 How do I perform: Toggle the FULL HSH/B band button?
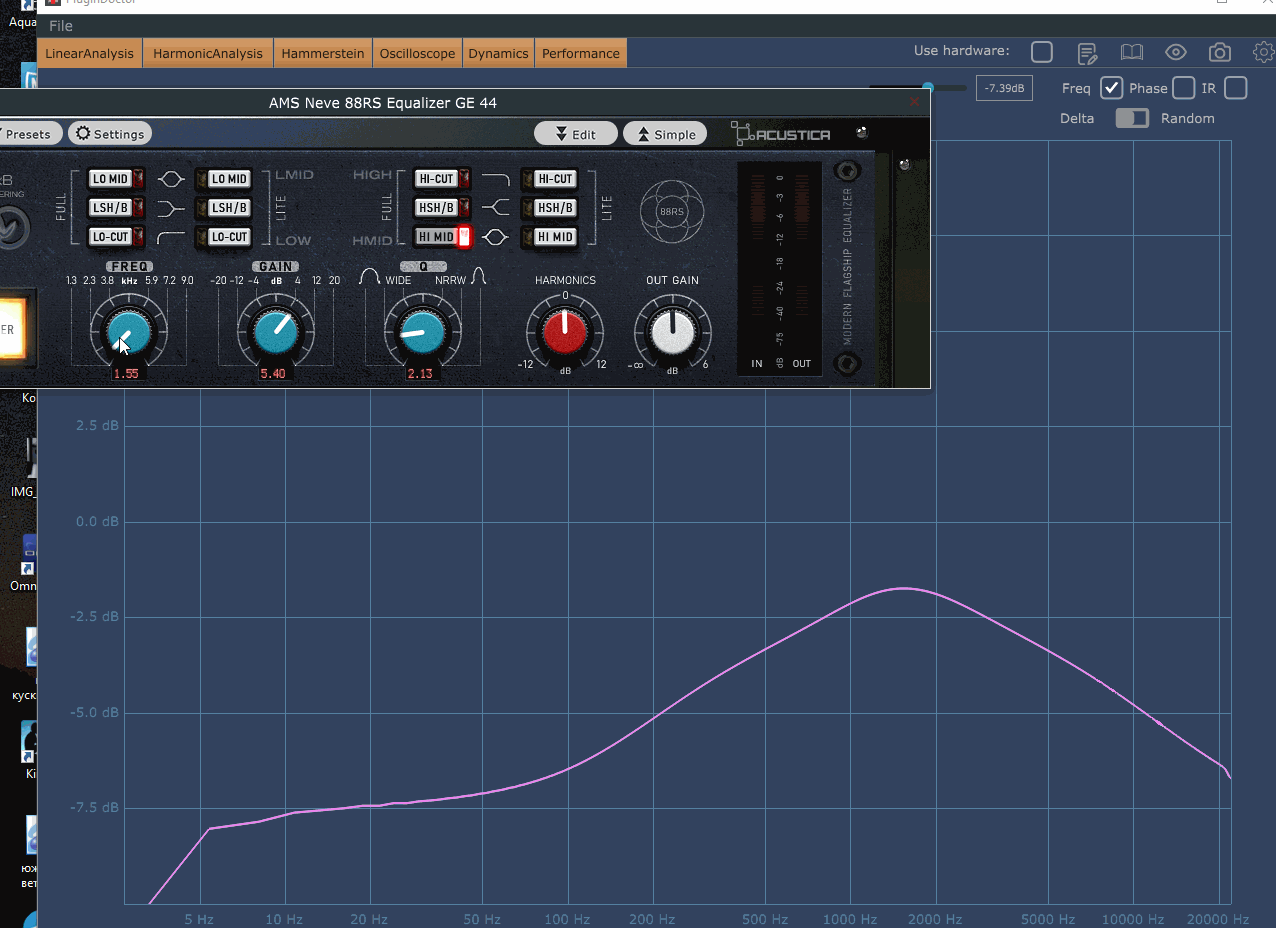(442, 208)
